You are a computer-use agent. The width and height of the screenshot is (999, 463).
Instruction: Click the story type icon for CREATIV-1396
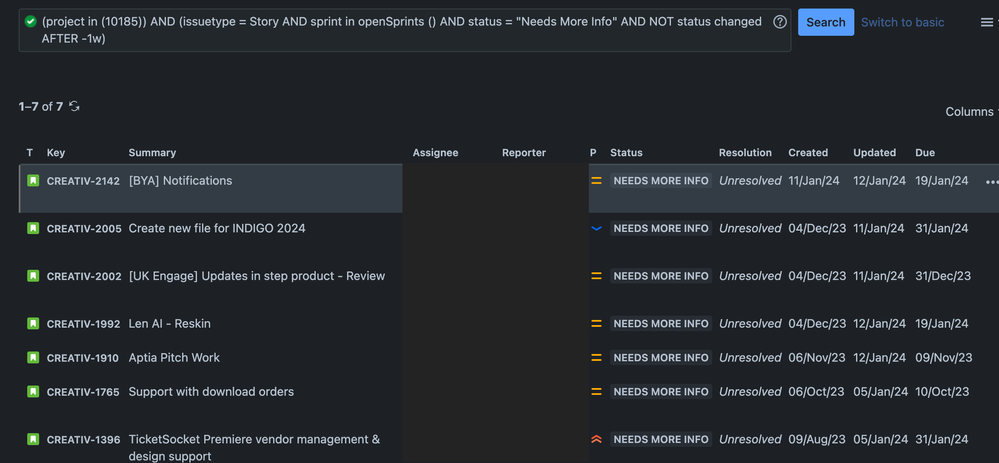(x=33, y=439)
